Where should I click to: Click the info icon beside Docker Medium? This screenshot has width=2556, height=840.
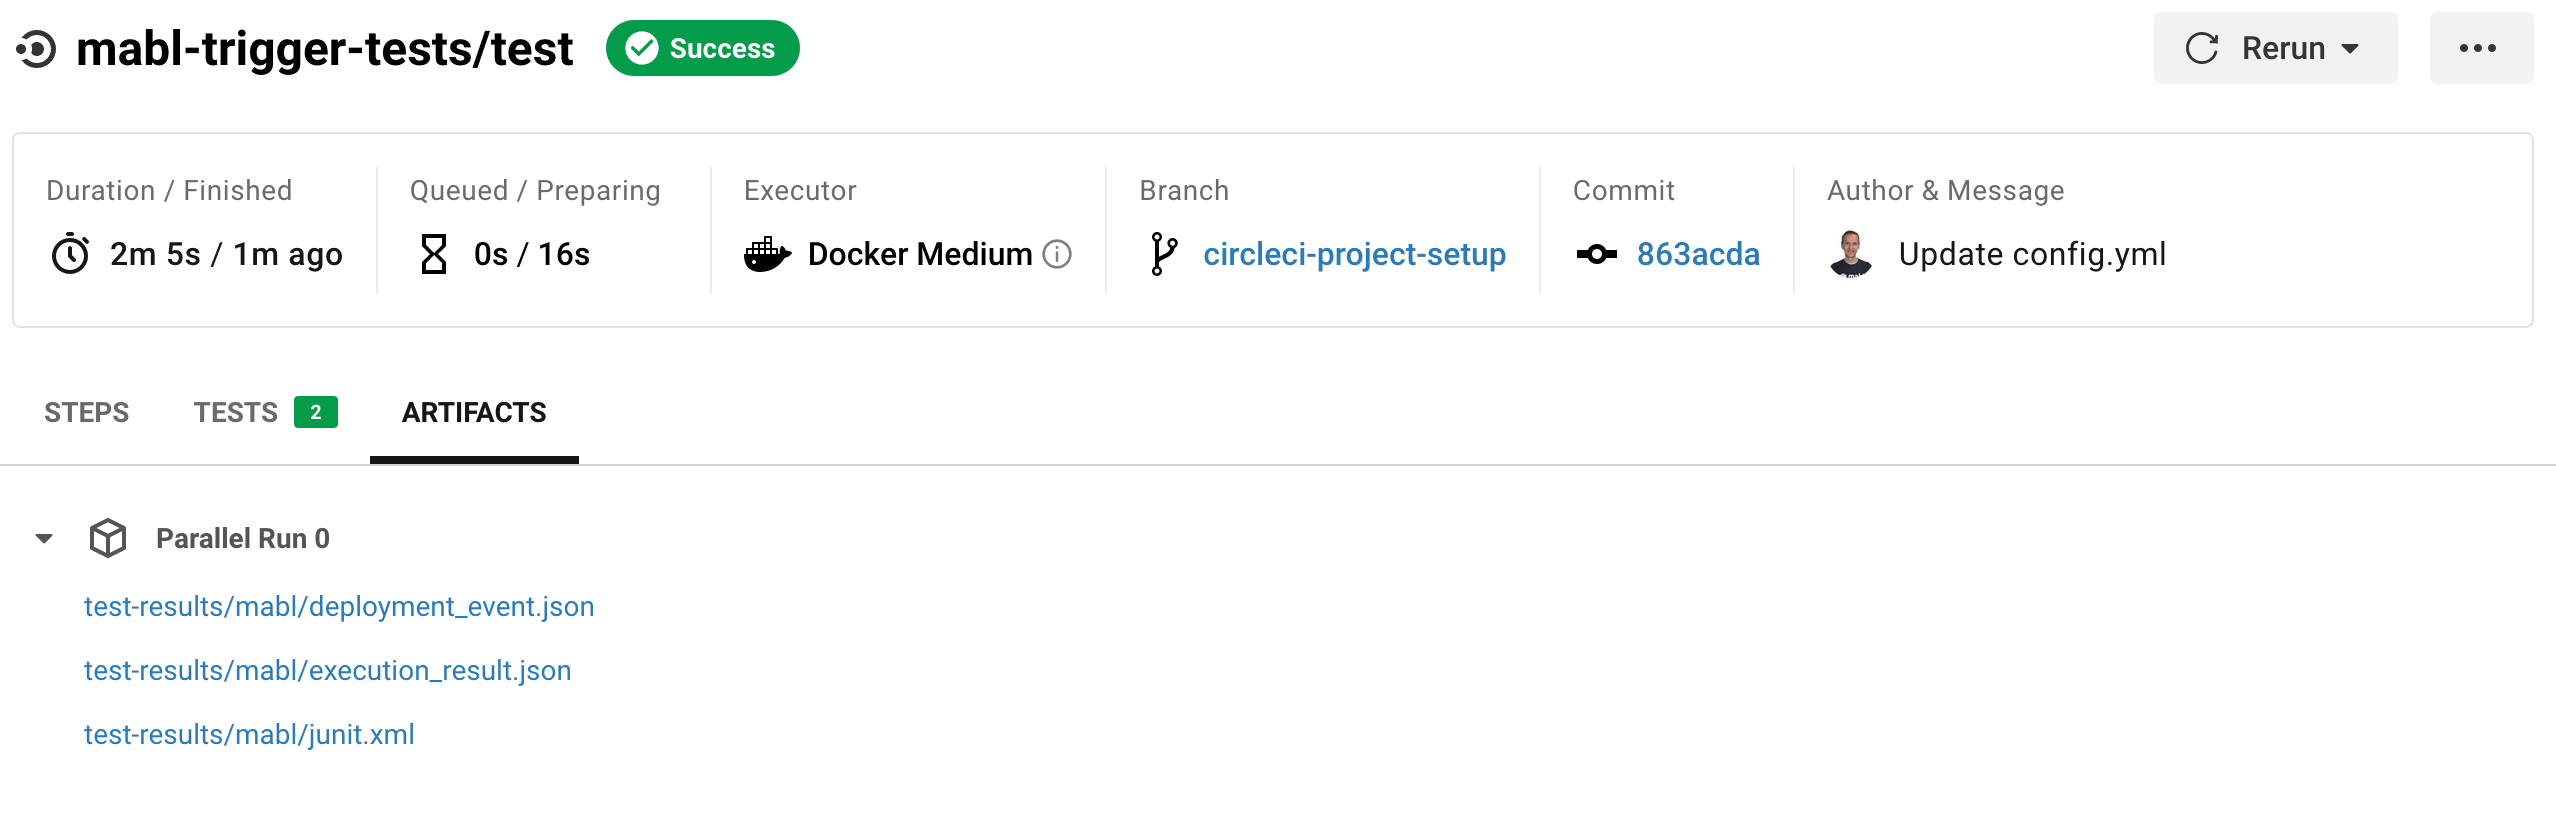coord(1057,254)
